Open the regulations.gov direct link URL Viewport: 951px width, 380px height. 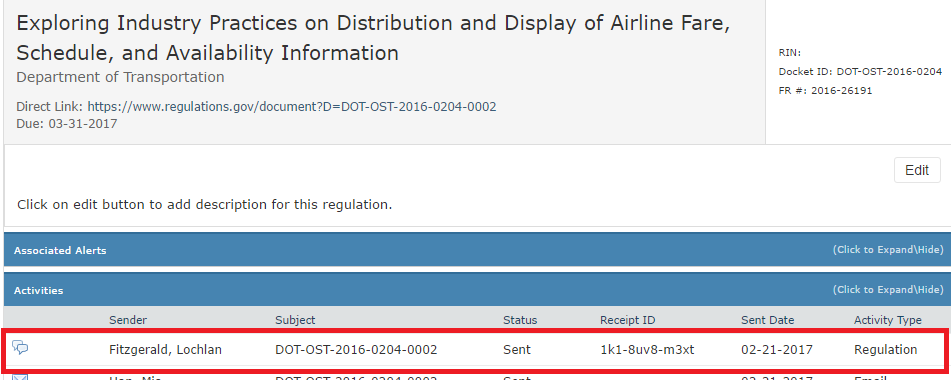click(292, 107)
